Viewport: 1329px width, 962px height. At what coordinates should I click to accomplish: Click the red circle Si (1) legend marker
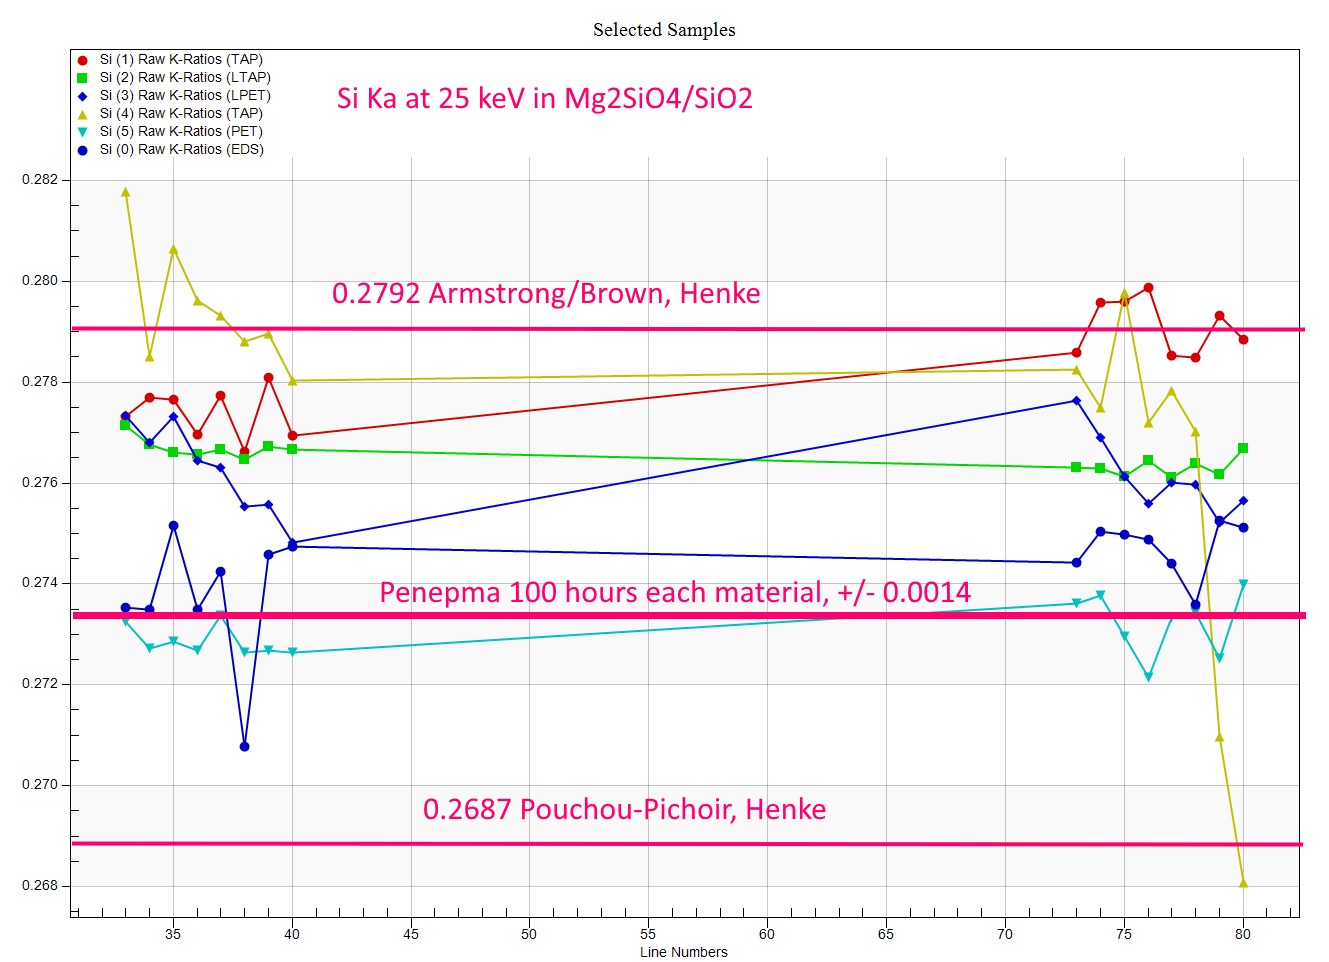(x=82, y=60)
